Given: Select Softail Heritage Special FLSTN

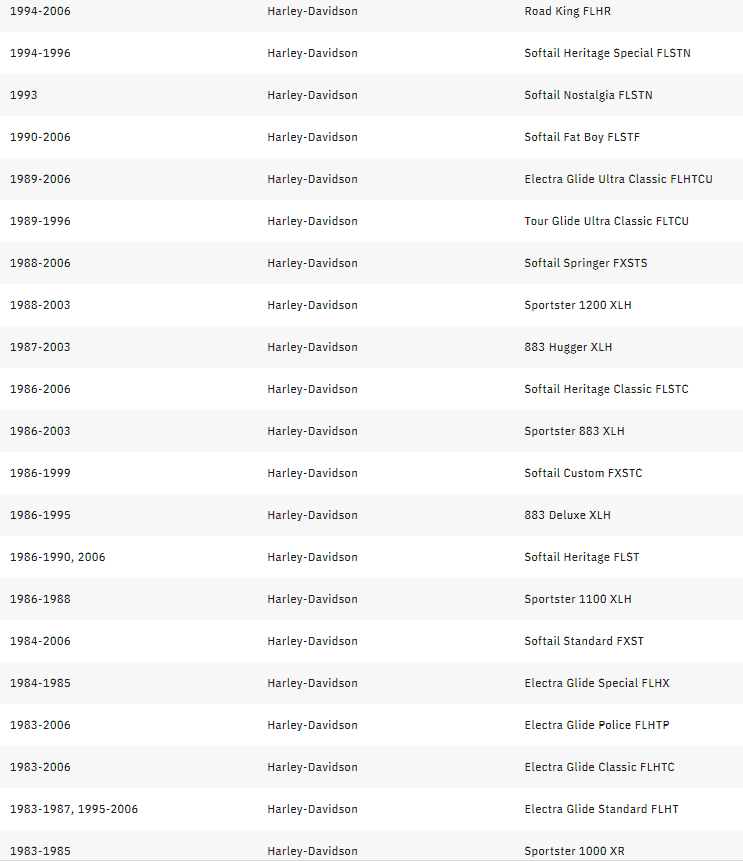Looking at the screenshot, I should click(607, 53).
